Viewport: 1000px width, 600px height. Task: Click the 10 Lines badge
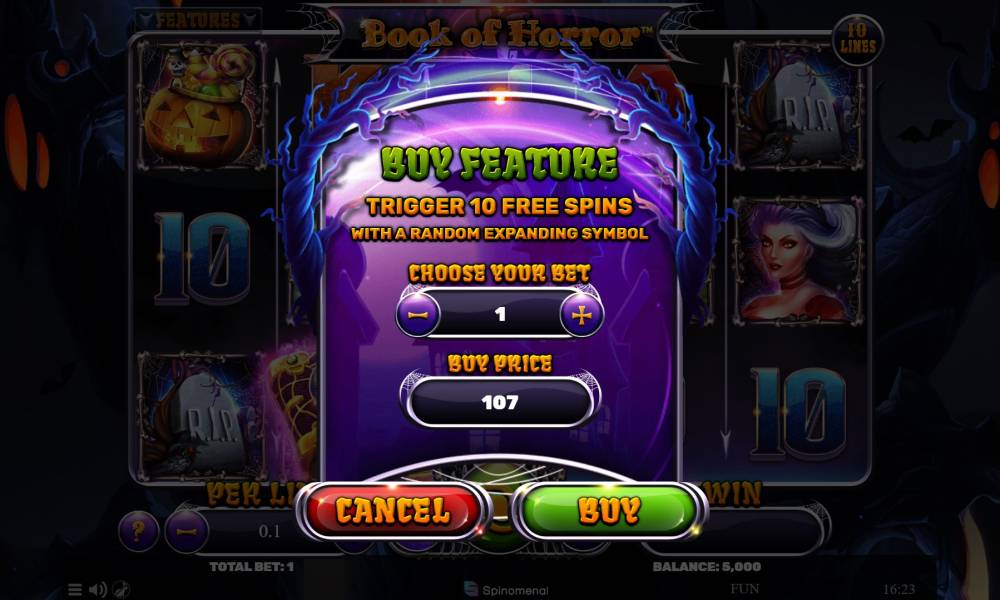[858, 40]
